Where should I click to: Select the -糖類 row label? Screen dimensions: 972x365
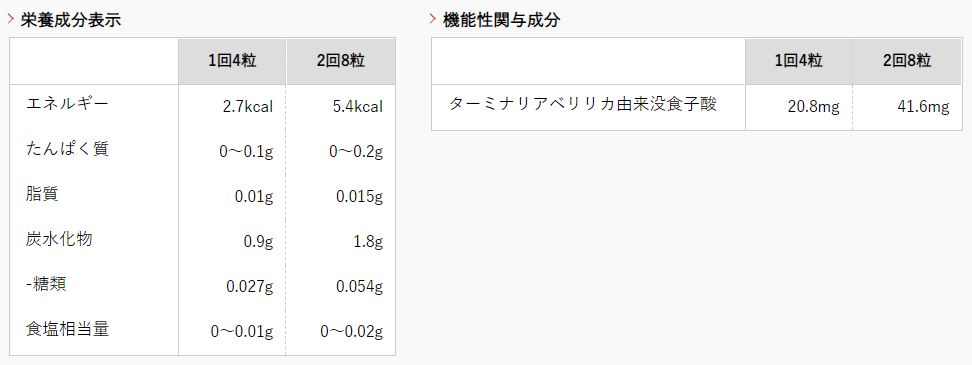tap(46, 284)
